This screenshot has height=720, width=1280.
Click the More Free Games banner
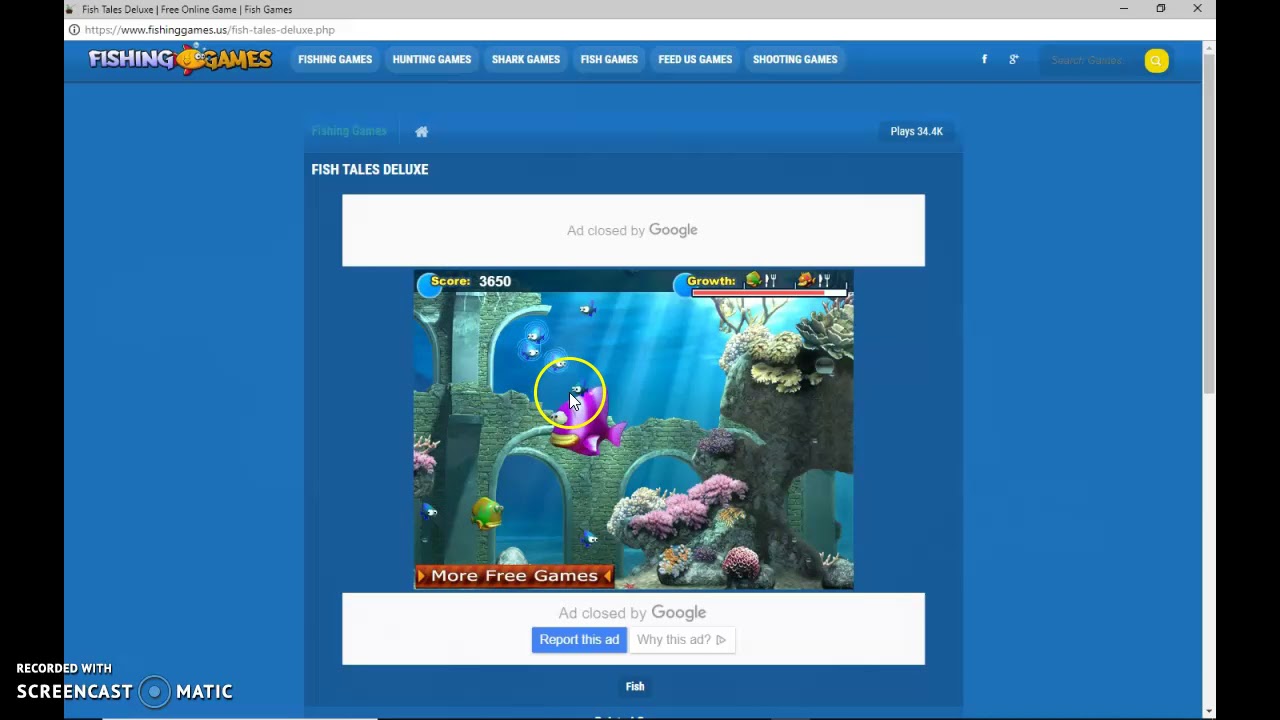coord(514,575)
